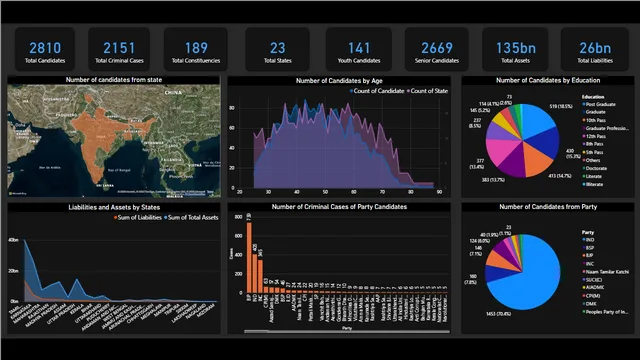Select 'INC' in Party legend
This screenshot has width=640, height=360.
click(588, 264)
